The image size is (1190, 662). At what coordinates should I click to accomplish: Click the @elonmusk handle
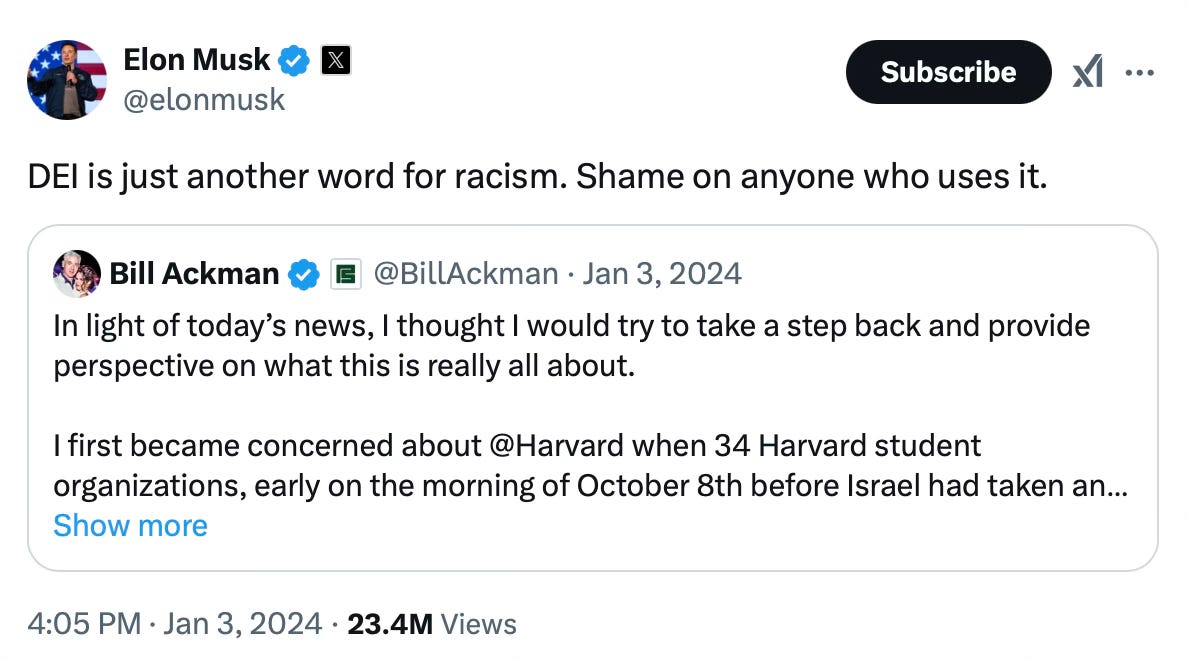(204, 100)
